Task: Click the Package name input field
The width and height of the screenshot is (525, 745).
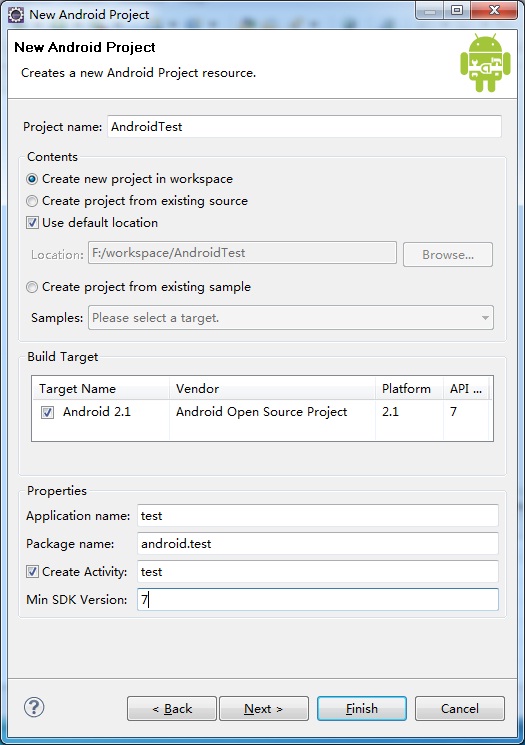Action: (x=318, y=544)
